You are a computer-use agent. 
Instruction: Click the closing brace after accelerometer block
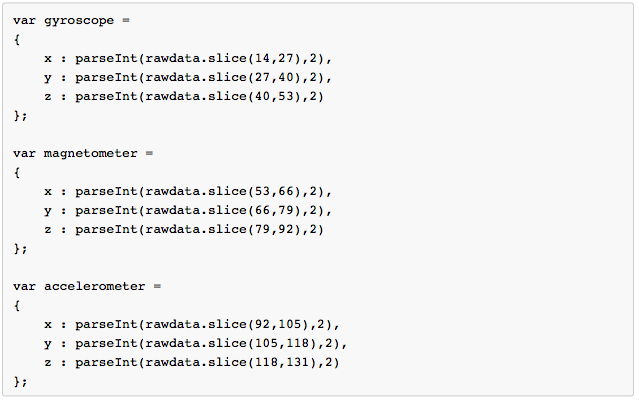tap(17, 381)
